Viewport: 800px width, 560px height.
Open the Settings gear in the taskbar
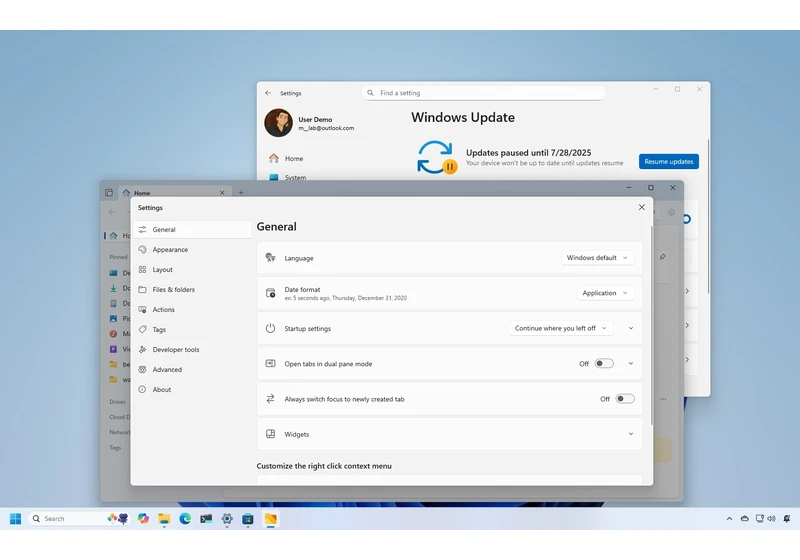click(227, 519)
